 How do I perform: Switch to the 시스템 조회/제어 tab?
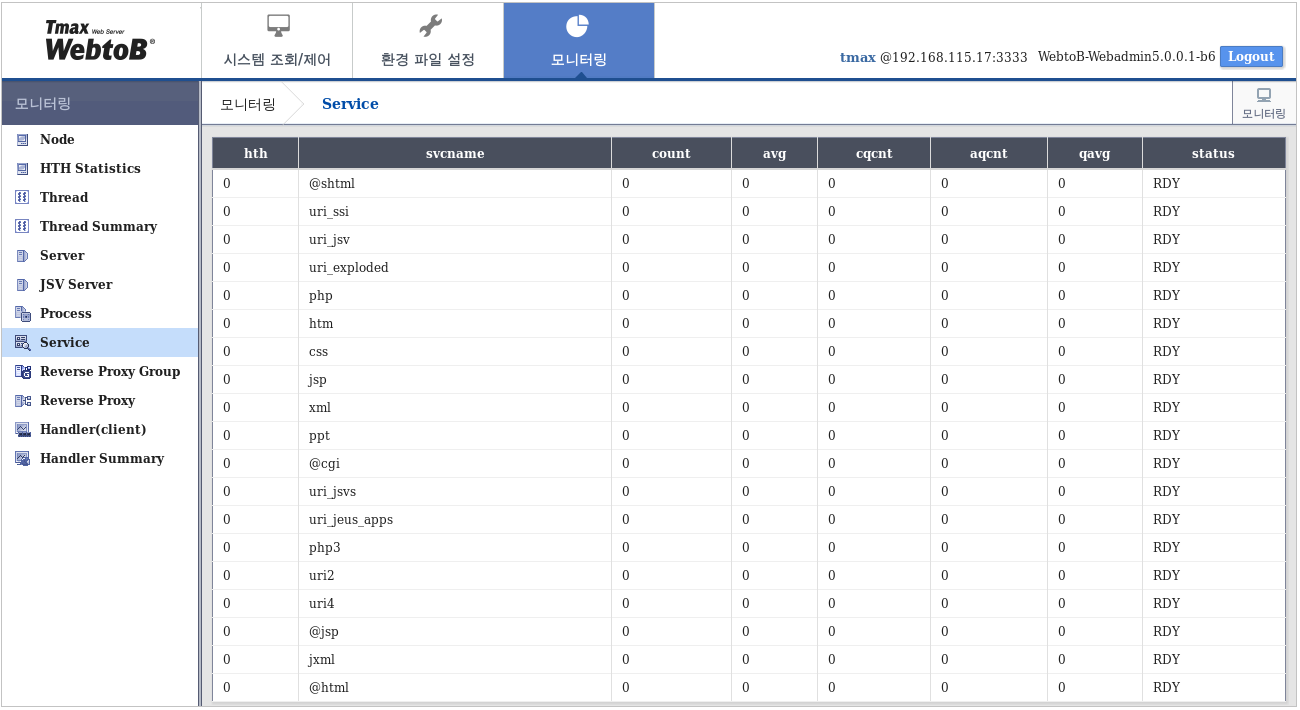click(277, 40)
